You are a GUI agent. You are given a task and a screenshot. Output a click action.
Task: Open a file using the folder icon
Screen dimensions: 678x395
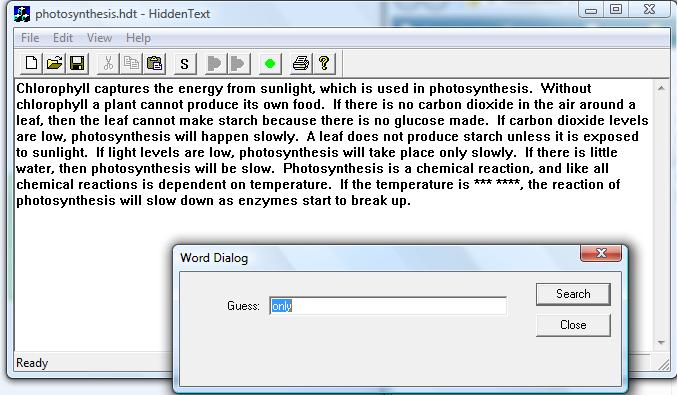pyautogui.click(x=54, y=64)
